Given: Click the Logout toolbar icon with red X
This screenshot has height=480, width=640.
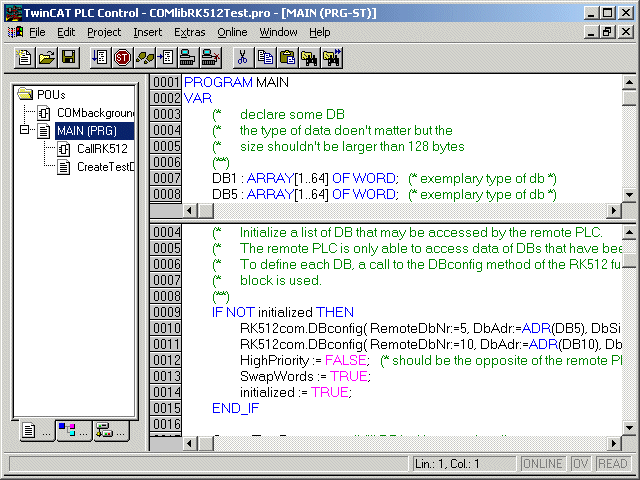Looking at the screenshot, I should tap(209, 57).
